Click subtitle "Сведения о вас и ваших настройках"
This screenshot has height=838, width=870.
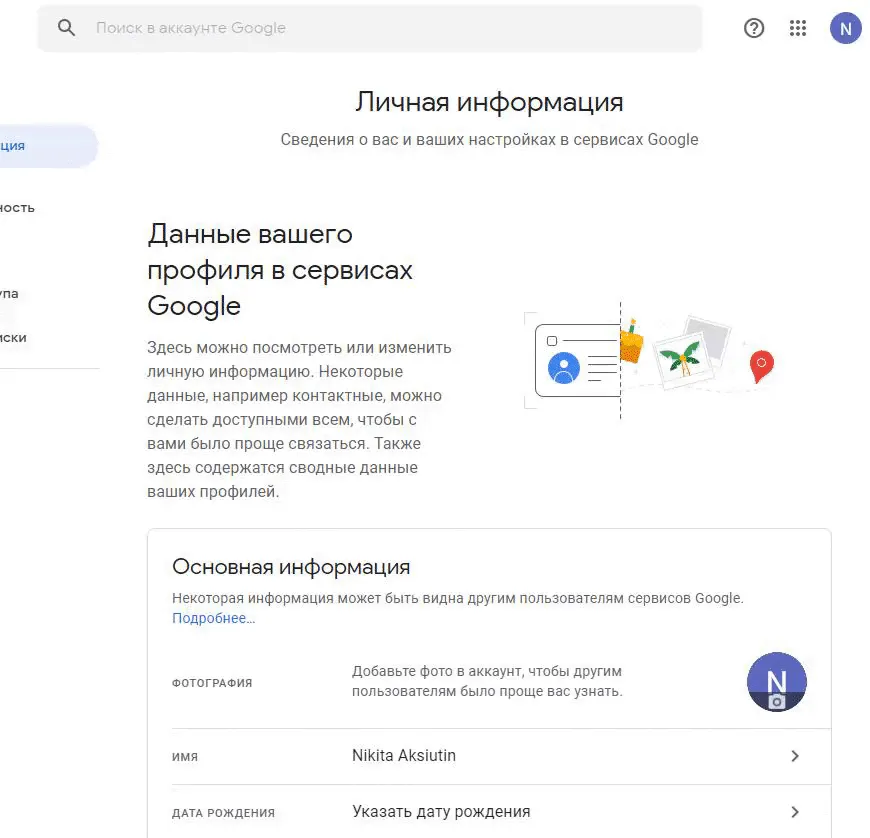click(x=489, y=139)
